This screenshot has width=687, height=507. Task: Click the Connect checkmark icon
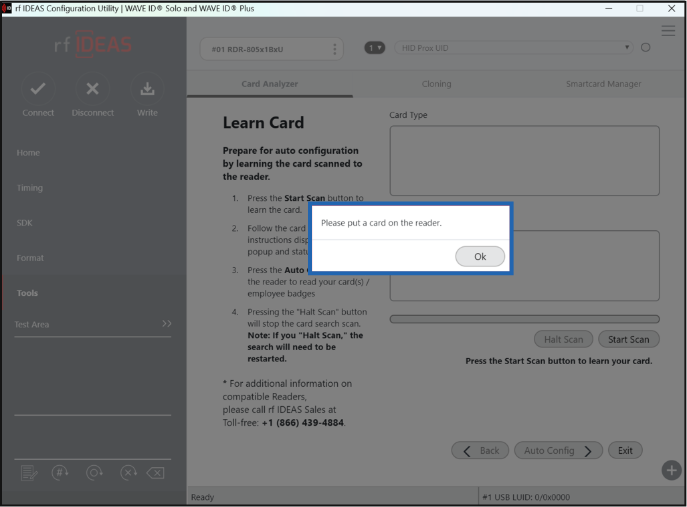coord(38,89)
